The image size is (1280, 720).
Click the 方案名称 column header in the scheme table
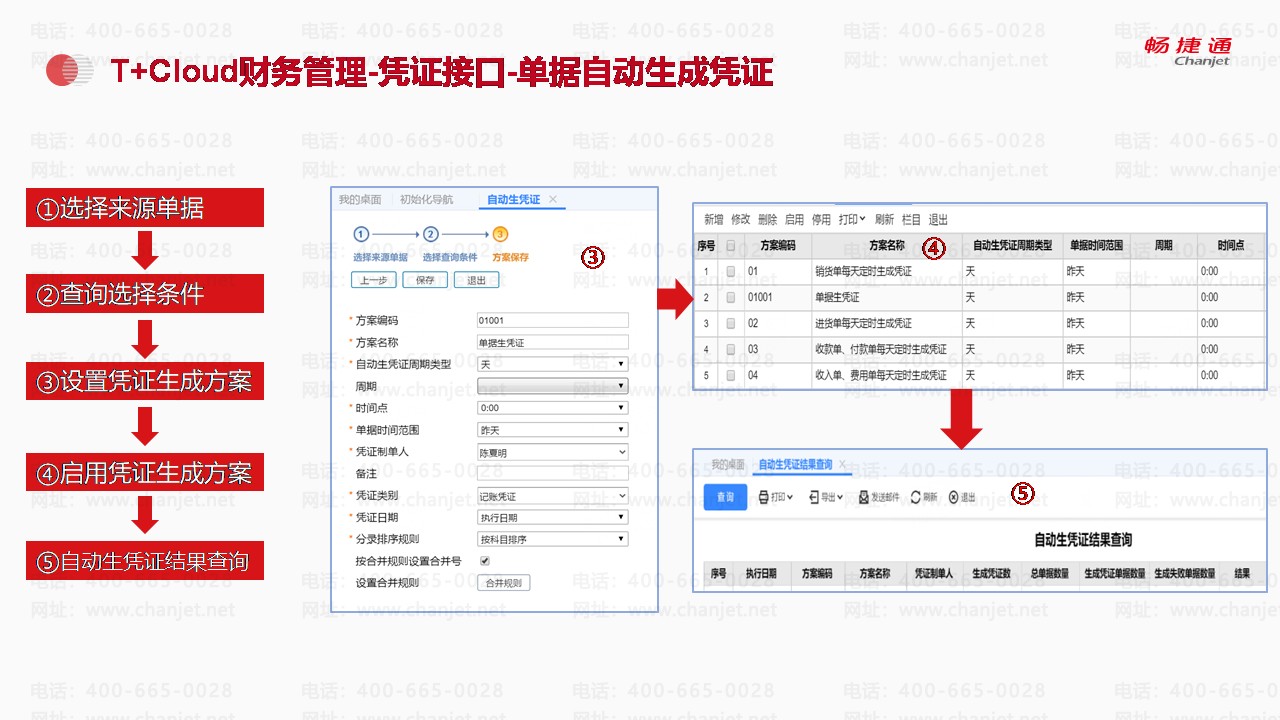[x=886, y=245]
